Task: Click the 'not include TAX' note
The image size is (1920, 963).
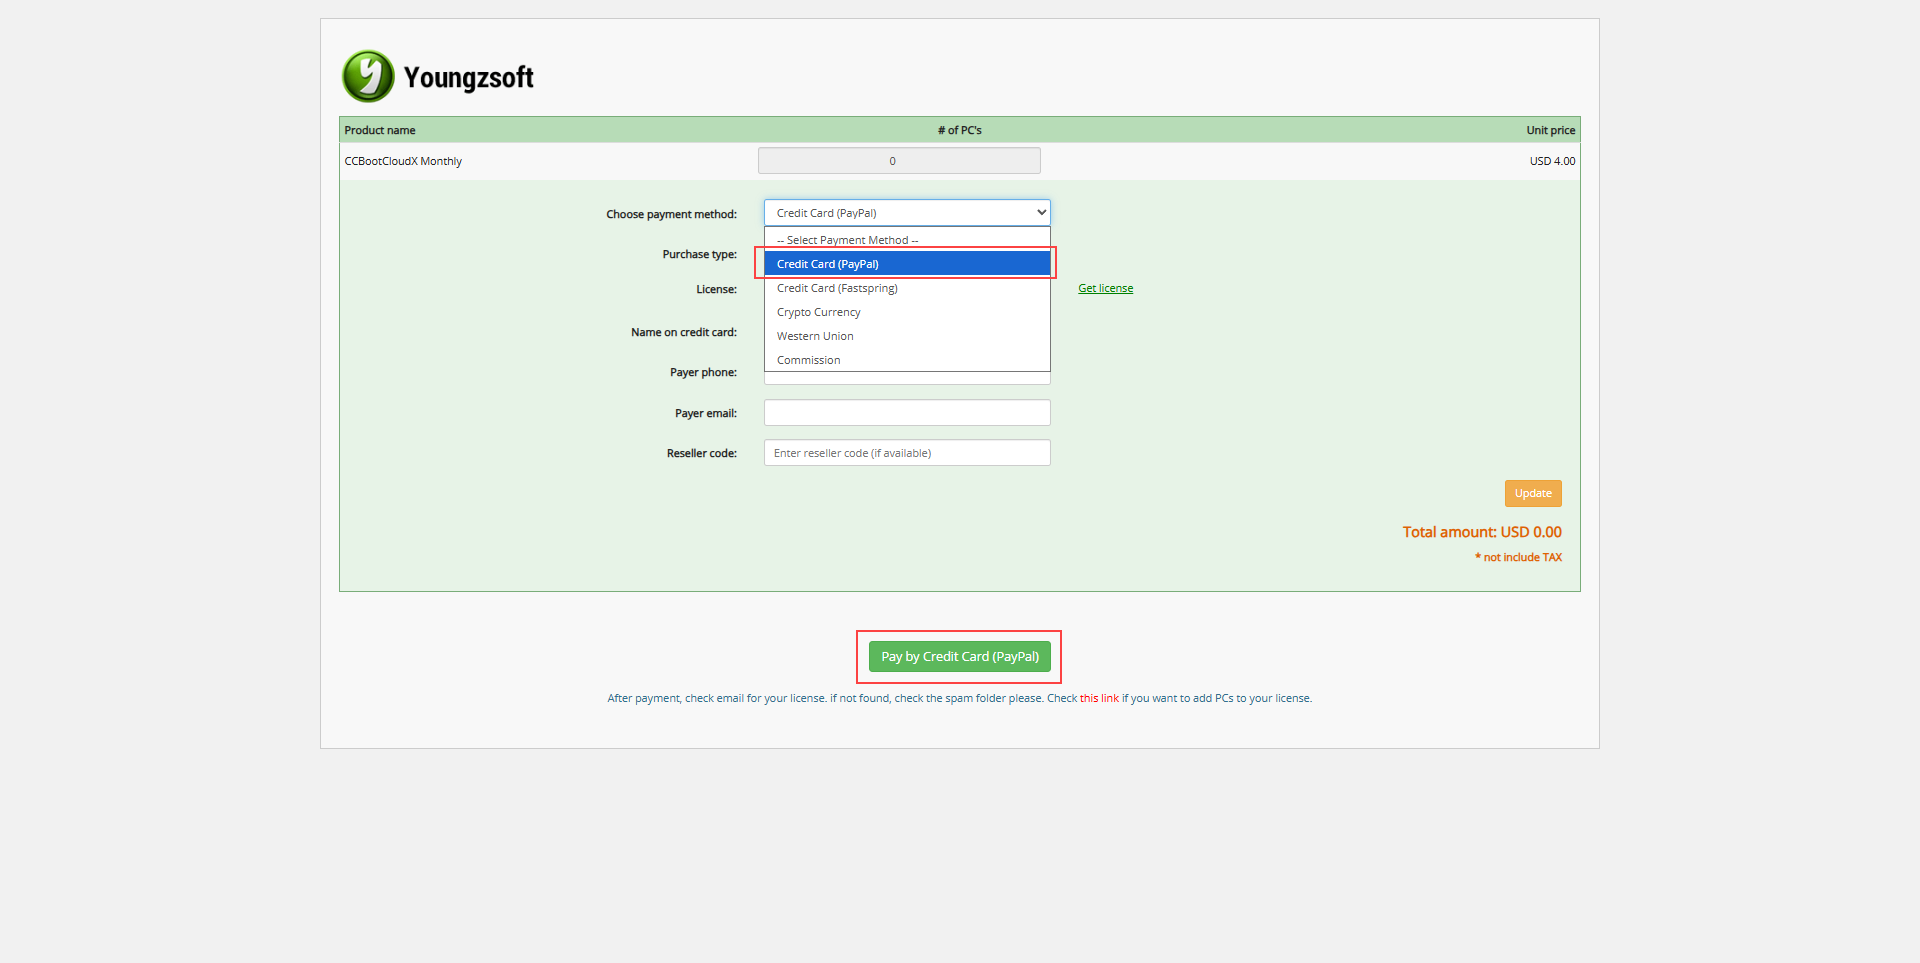Action: click(1521, 558)
